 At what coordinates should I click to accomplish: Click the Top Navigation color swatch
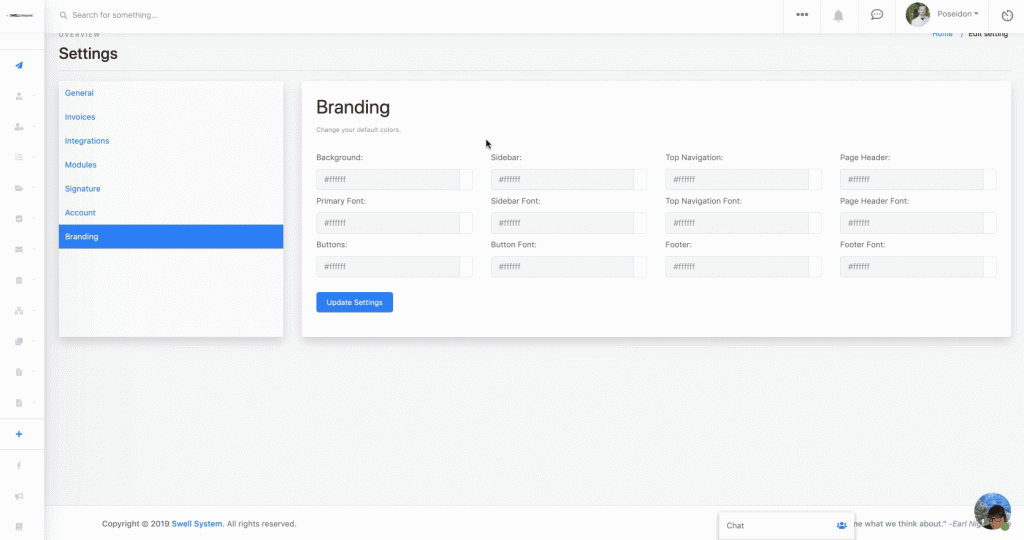coord(815,180)
